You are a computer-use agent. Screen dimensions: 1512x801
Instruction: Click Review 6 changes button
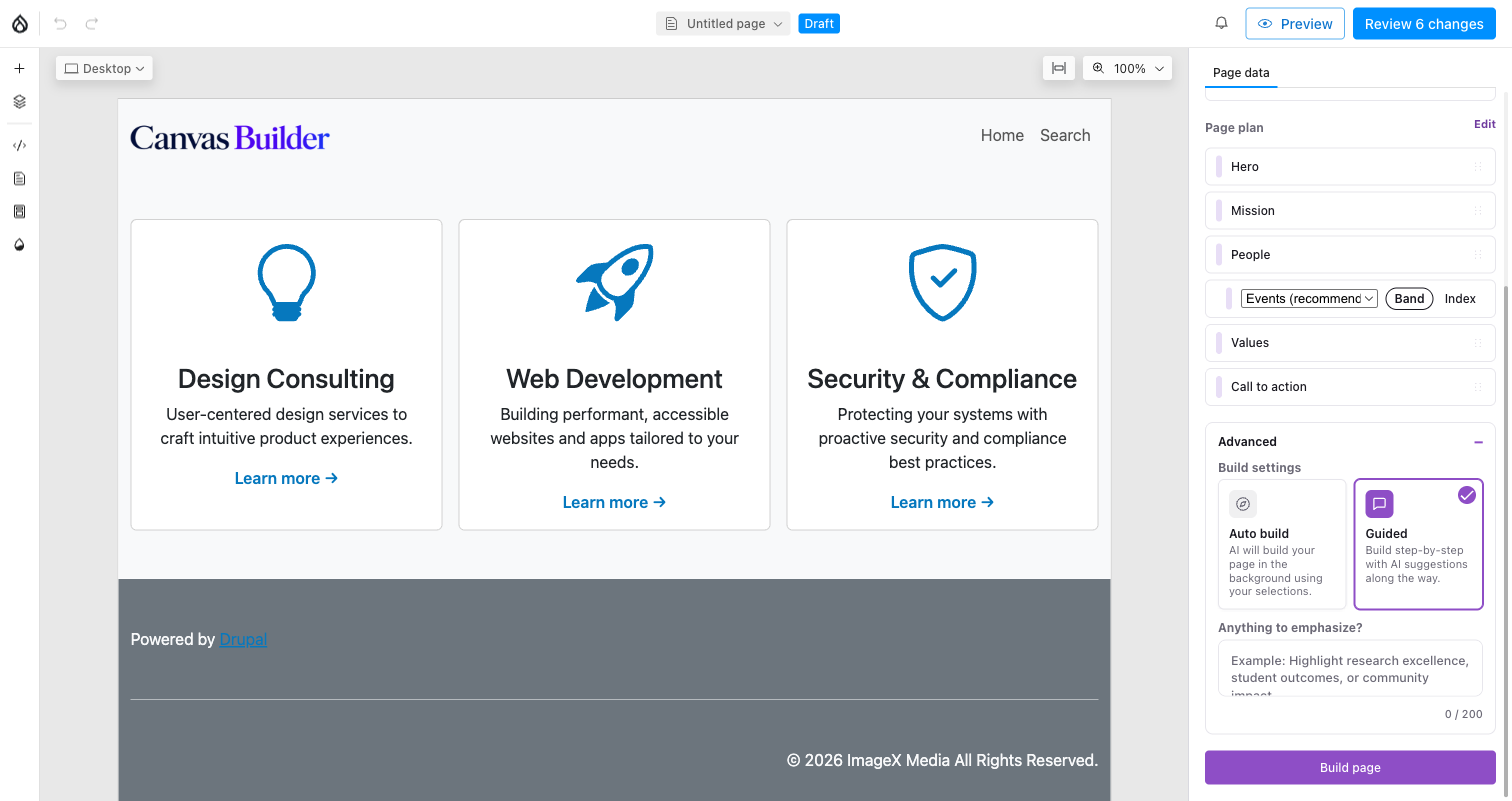1424,24
